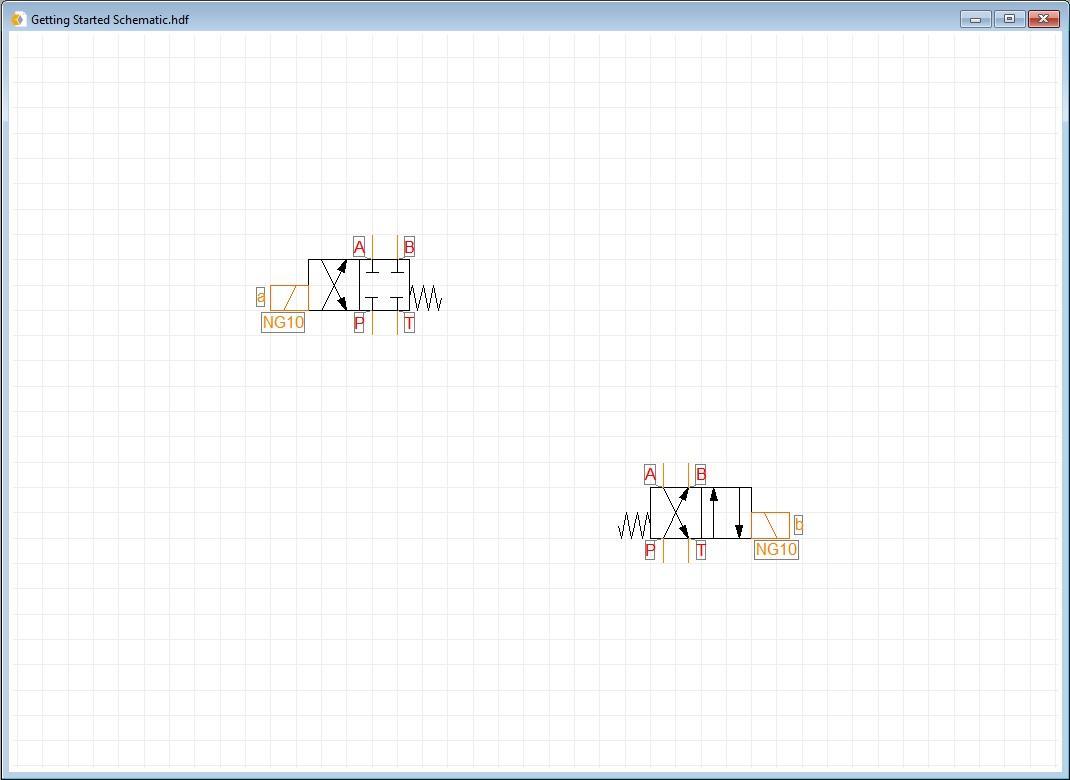Viewport: 1070px width, 780px height.
Task: Select crossed-arrows position of right valve
Action: tap(676, 513)
